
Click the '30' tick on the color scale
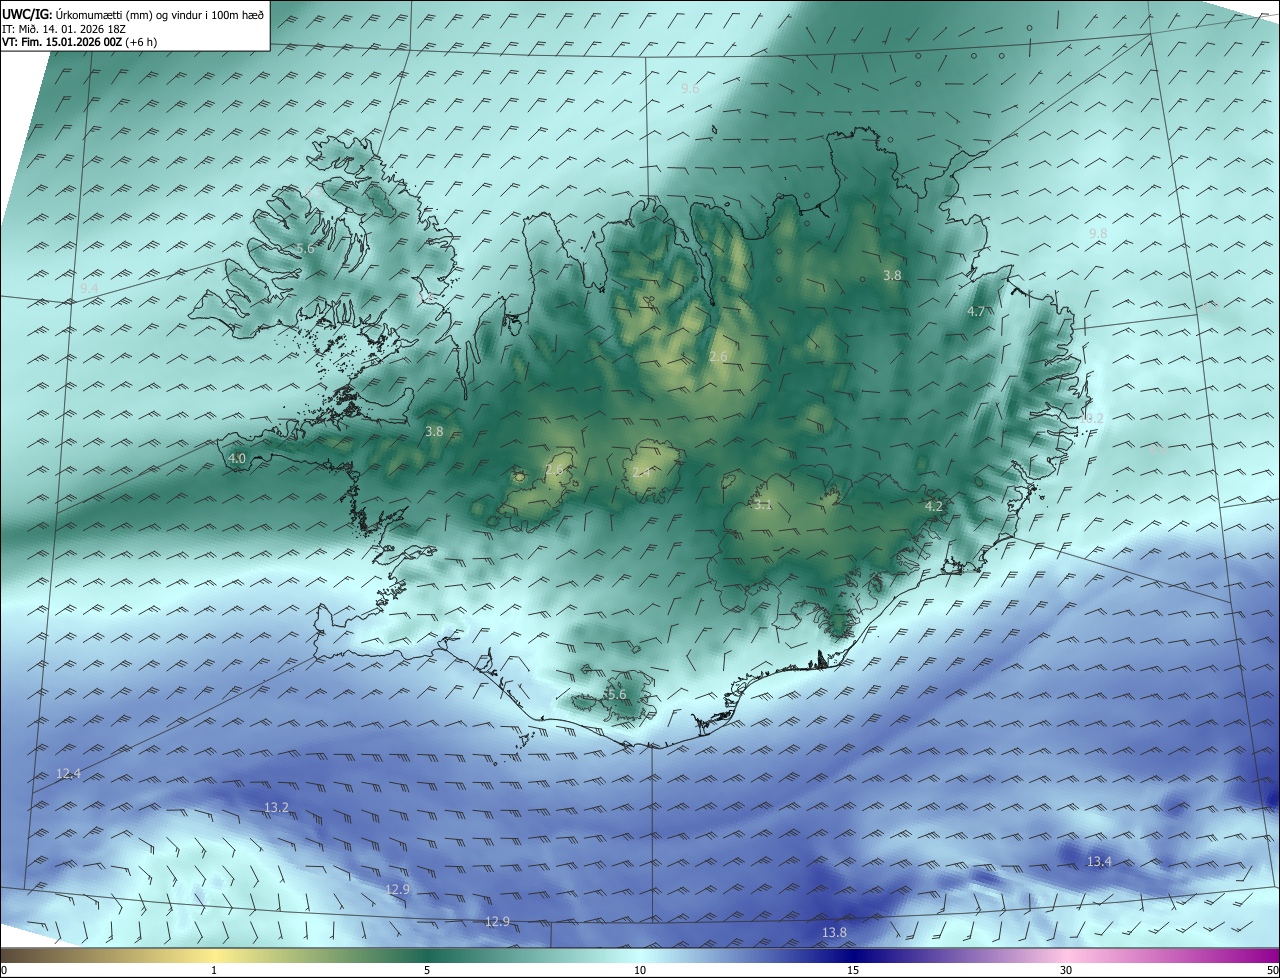1066,970
